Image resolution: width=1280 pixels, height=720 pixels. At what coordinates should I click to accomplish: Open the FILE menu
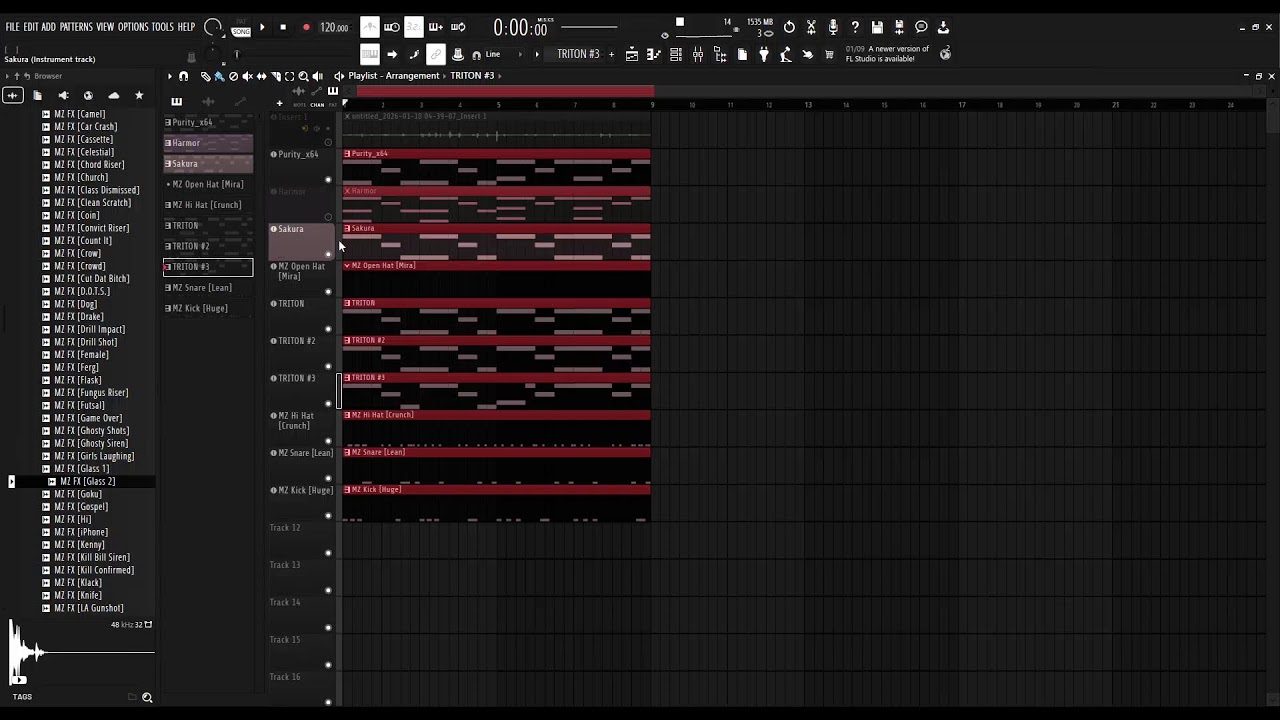(x=12, y=27)
